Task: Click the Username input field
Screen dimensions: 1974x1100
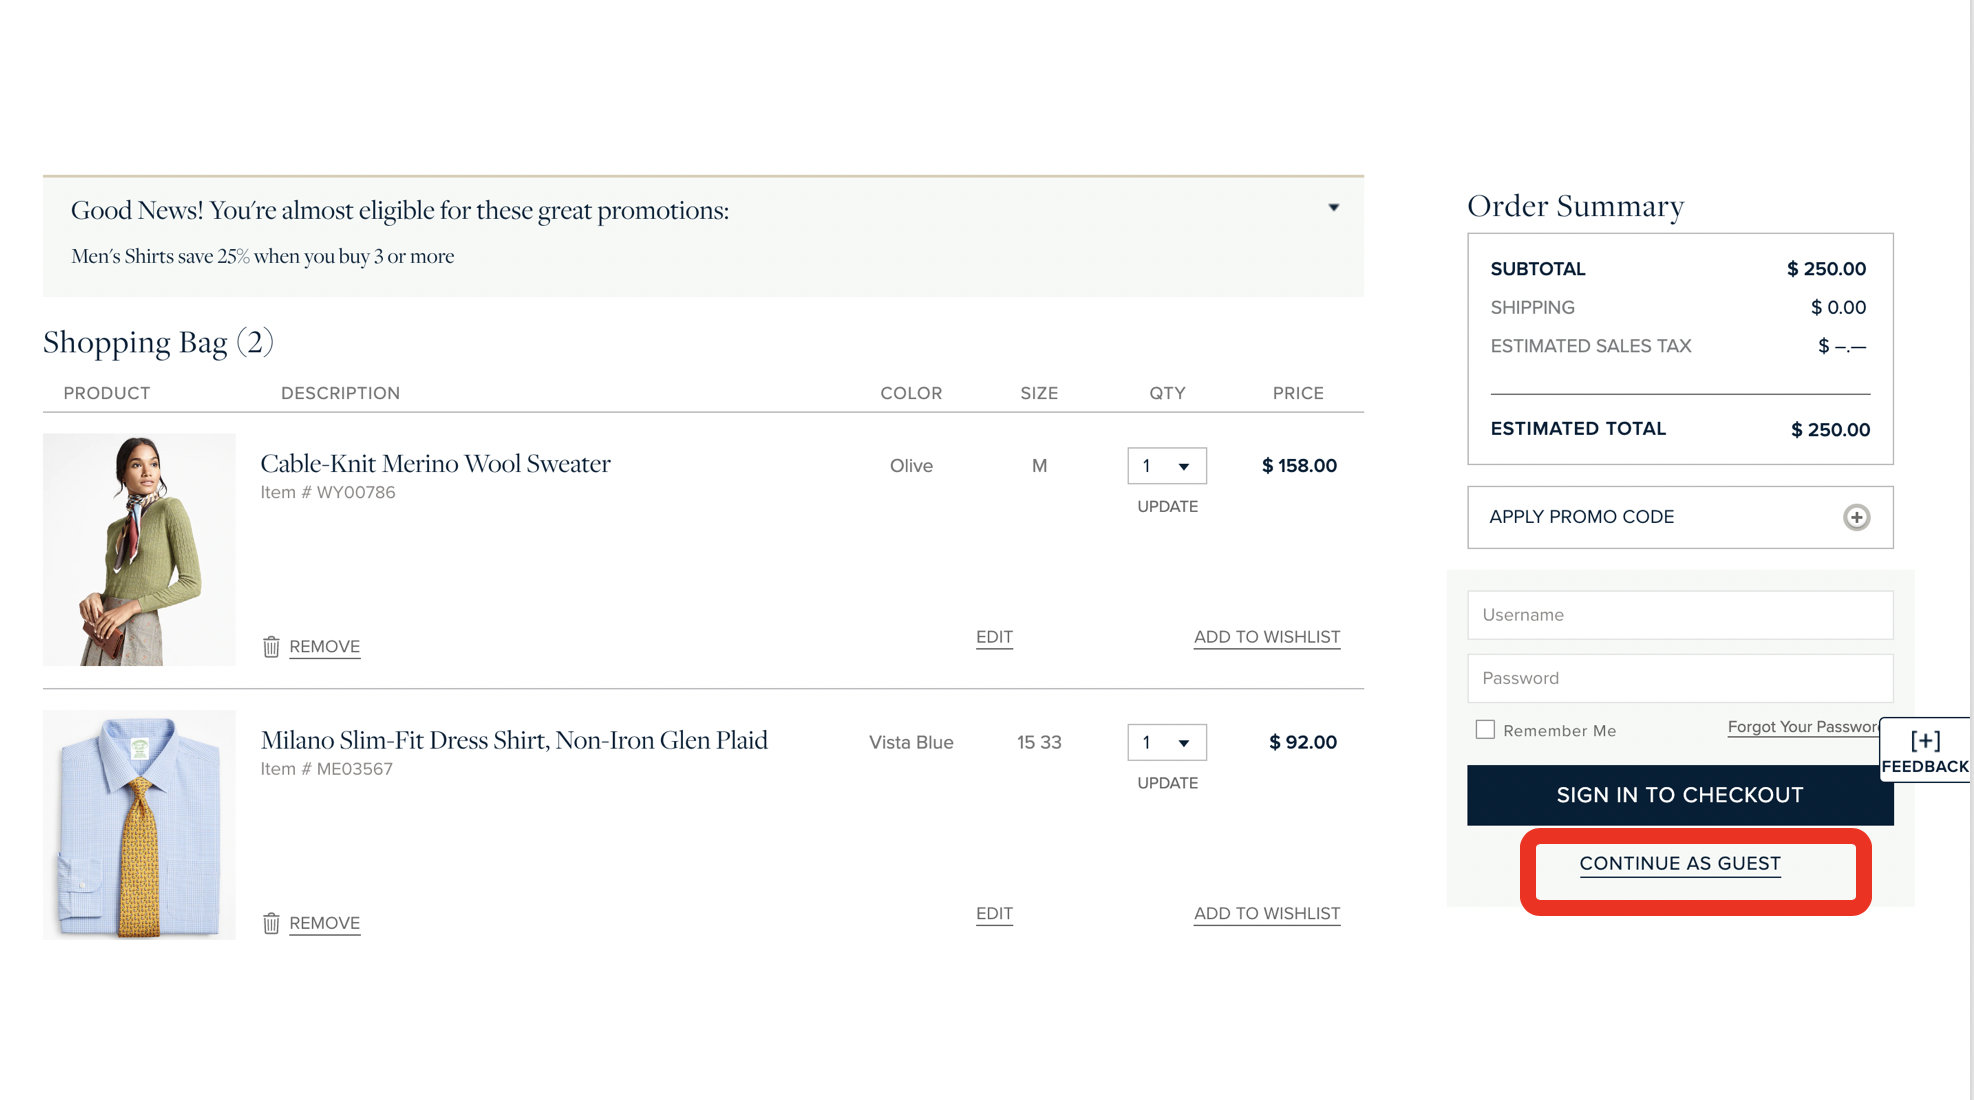Action: (x=1680, y=615)
